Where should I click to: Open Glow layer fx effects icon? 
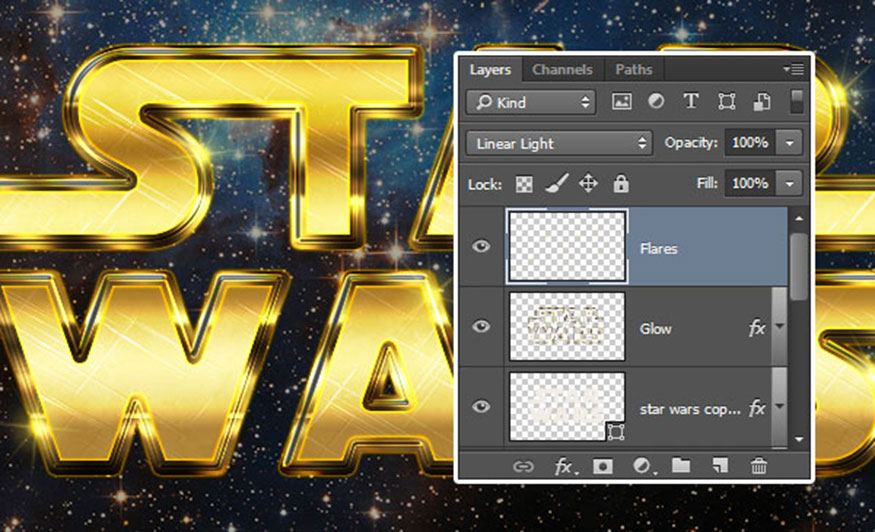pos(757,328)
